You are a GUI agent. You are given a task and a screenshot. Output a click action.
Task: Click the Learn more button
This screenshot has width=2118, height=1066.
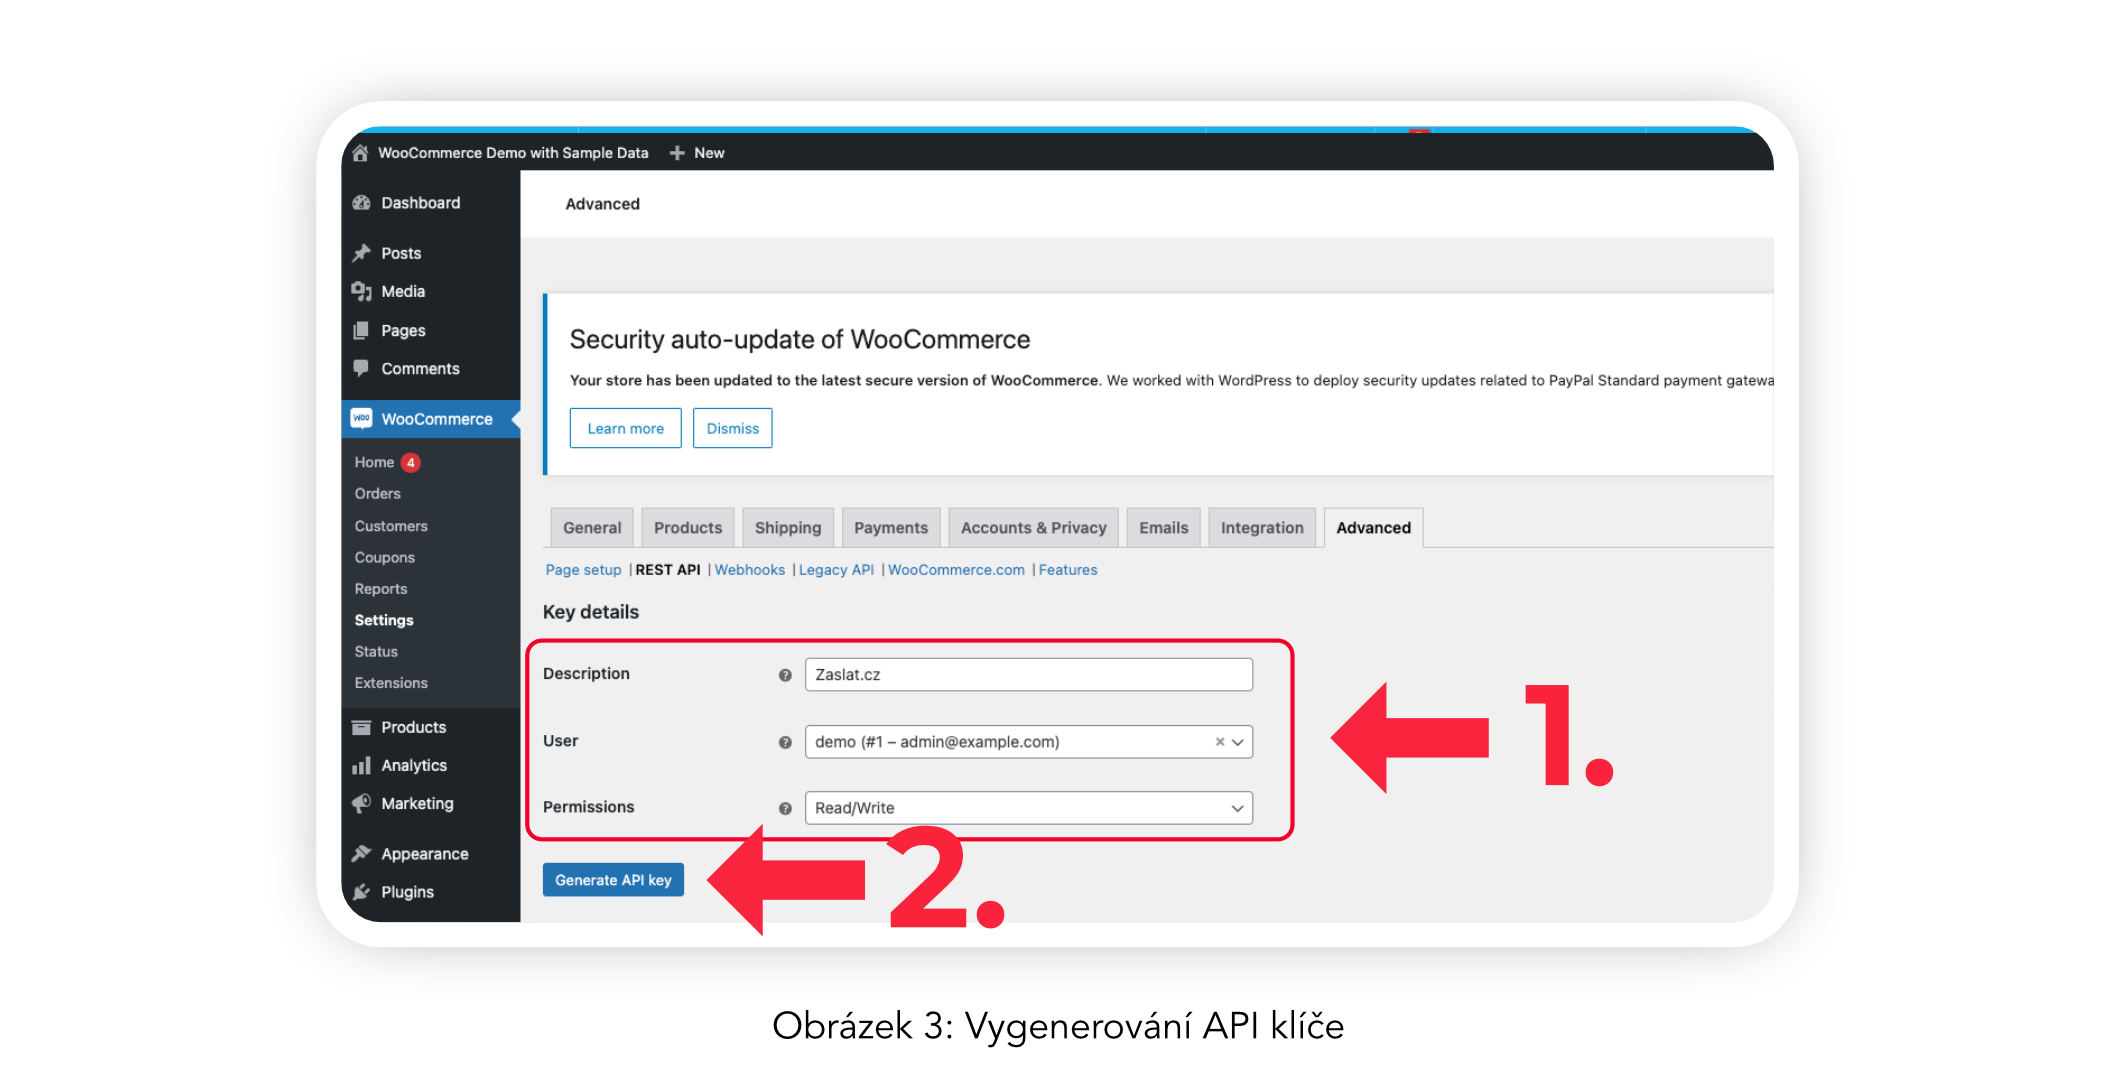tap(626, 428)
